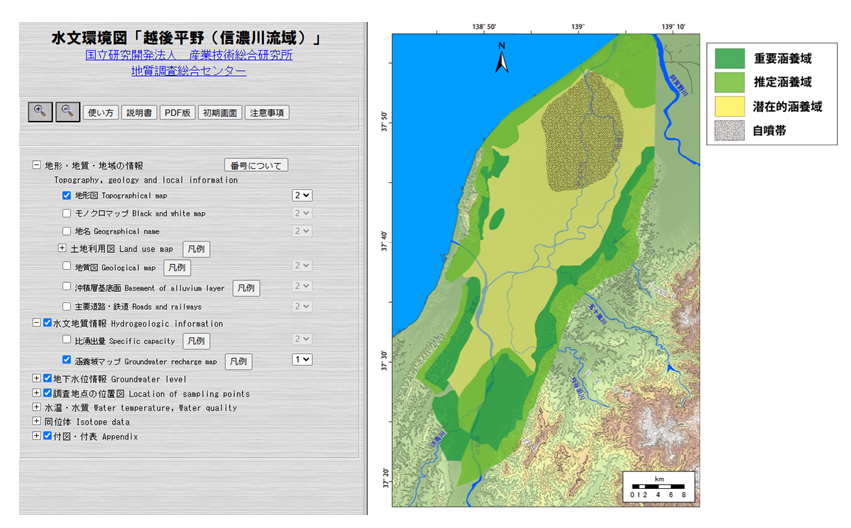The width and height of the screenshot is (851, 528).
Task: Click the km scale bar on map
Action: 659,487
